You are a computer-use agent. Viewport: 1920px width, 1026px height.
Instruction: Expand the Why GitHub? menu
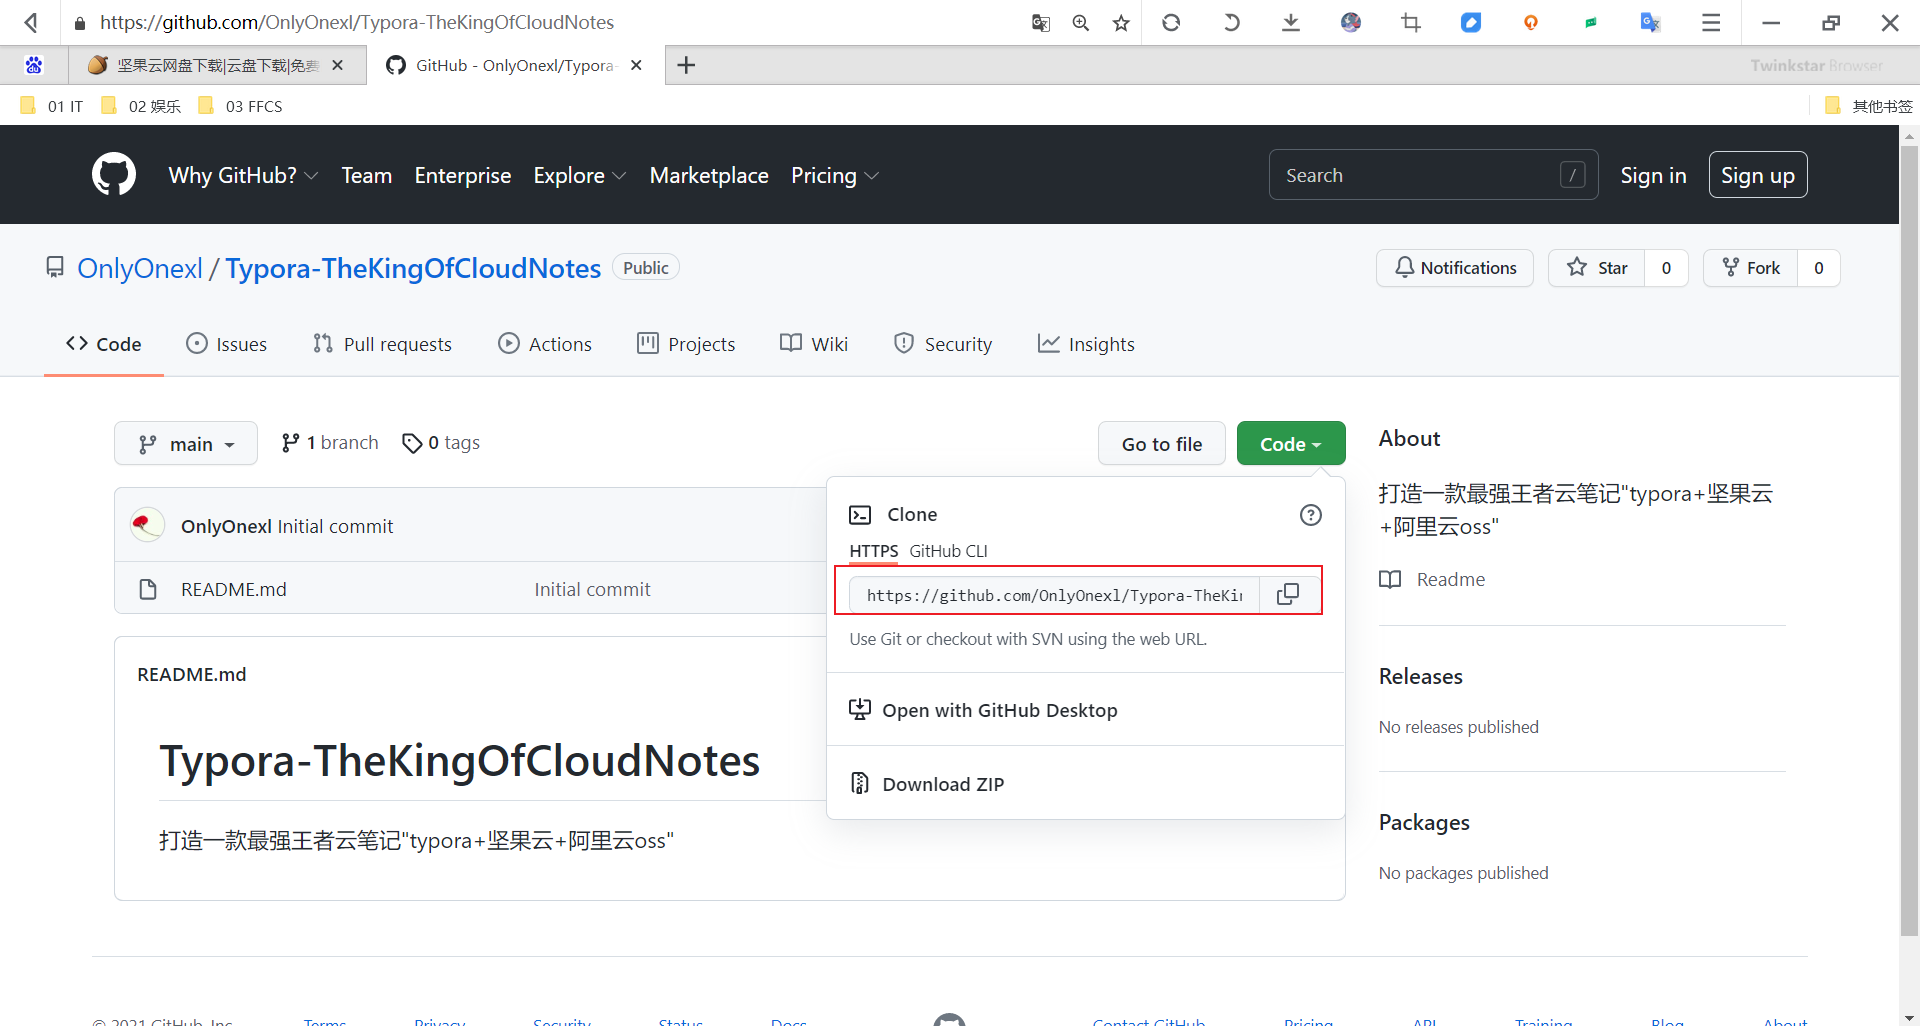click(x=243, y=175)
